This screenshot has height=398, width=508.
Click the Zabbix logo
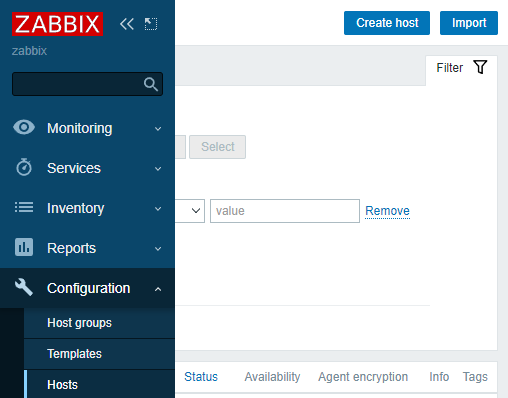coord(57,24)
